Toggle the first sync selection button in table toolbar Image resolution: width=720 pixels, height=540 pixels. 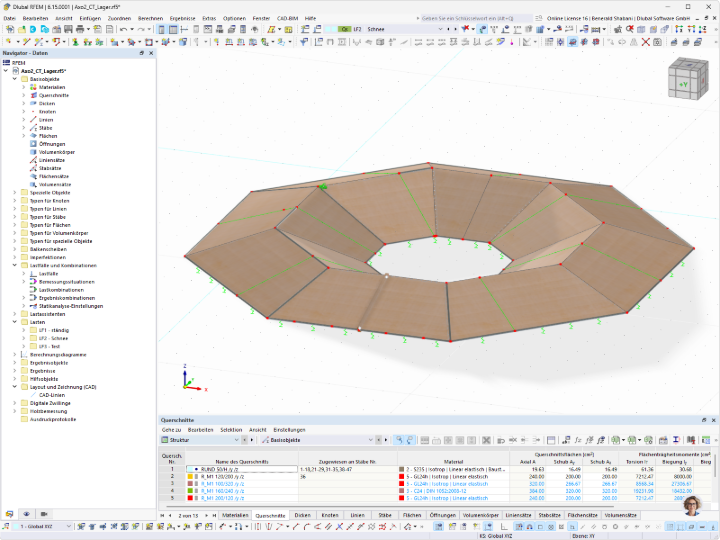pos(399,440)
